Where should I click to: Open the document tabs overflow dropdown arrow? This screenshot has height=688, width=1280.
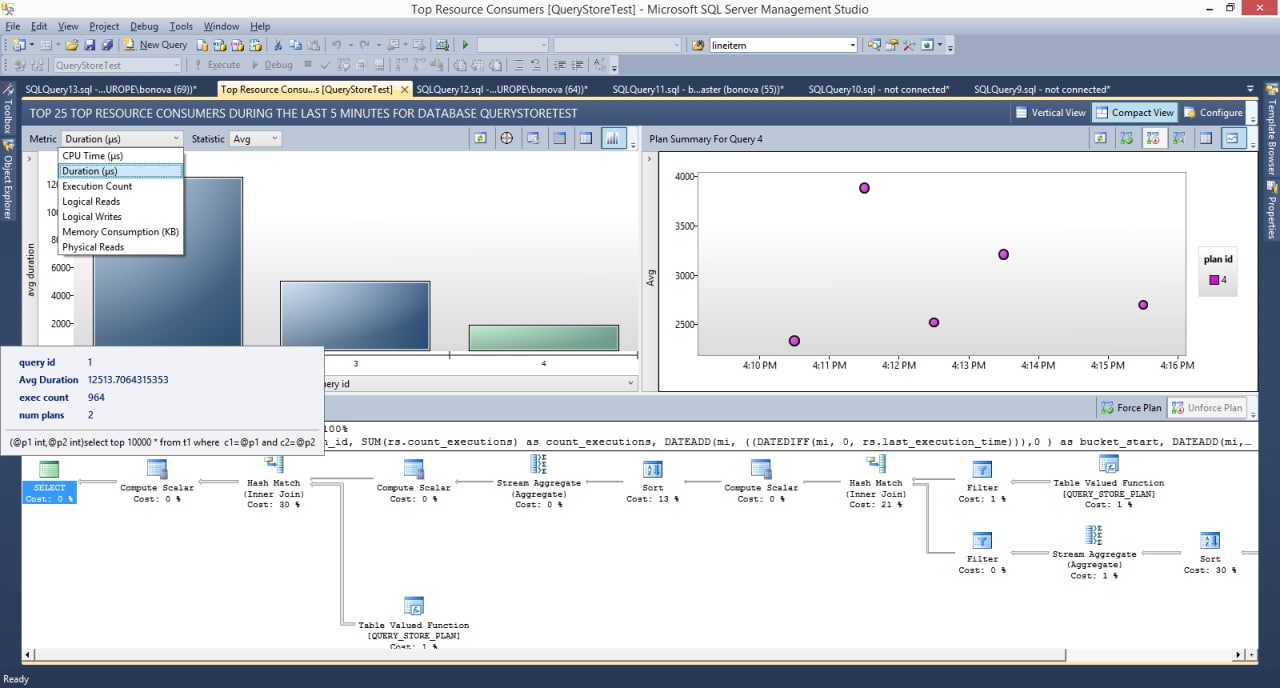point(1250,89)
